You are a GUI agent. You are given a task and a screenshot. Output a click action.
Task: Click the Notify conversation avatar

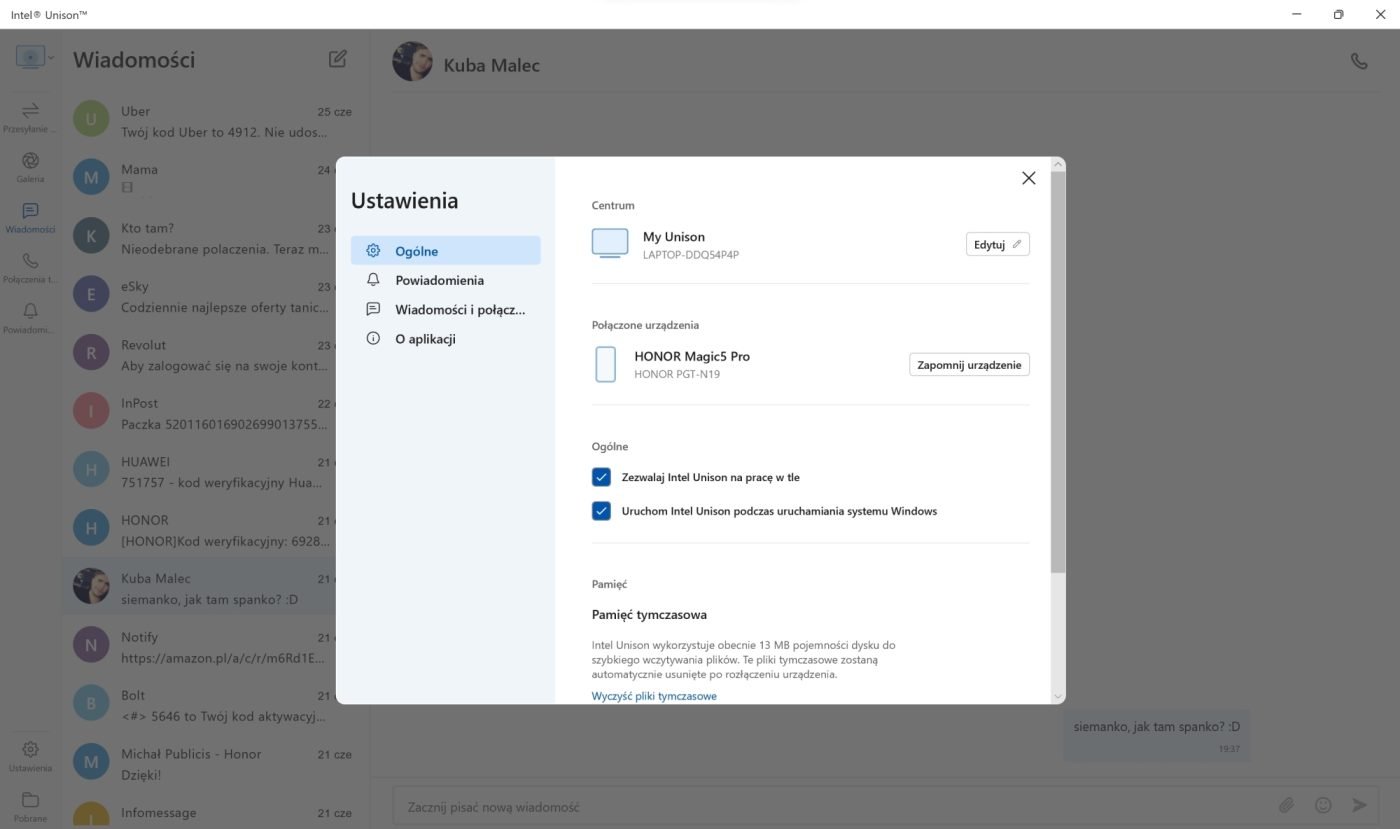point(91,645)
